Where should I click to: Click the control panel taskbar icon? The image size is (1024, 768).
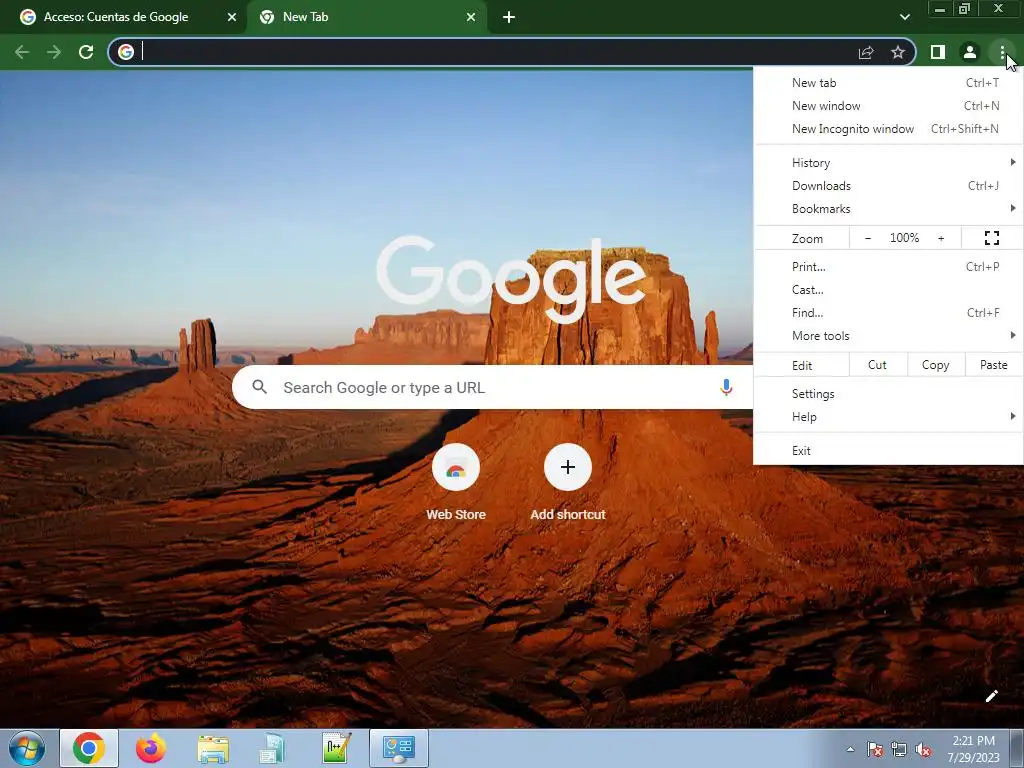(x=399, y=748)
